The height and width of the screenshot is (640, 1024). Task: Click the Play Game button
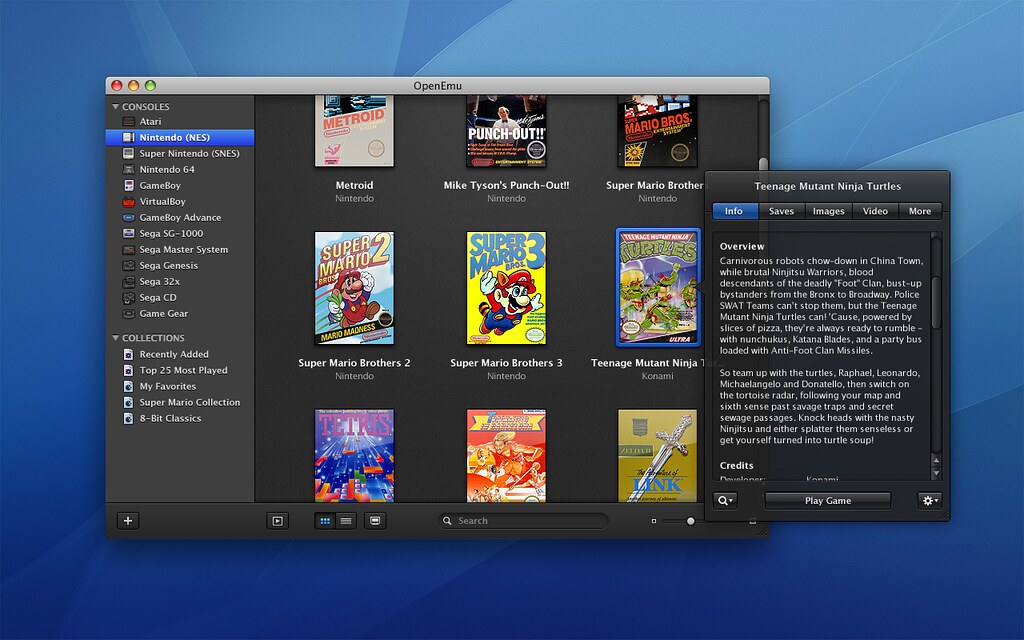[x=827, y=501]
